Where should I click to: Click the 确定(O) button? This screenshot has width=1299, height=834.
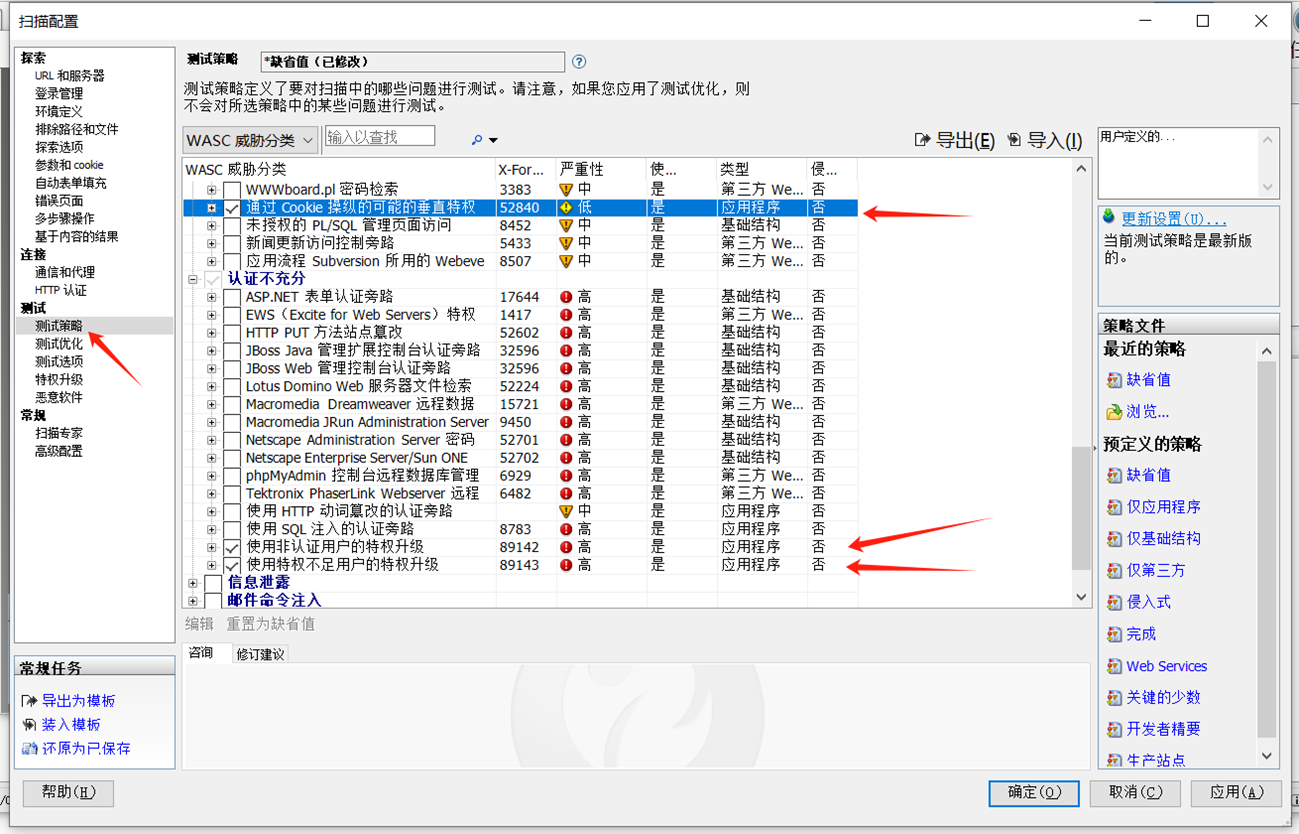tap(1034, 792)
